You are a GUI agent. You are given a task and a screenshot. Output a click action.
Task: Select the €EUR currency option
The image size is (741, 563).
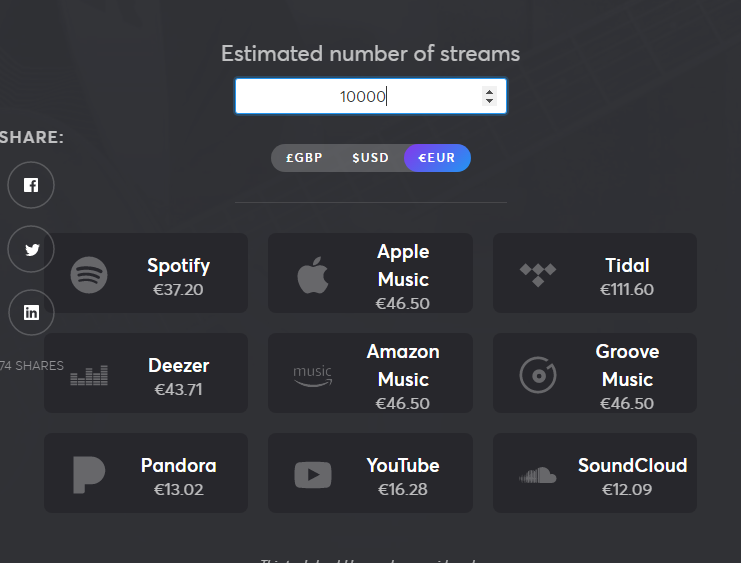coord(437,158)
